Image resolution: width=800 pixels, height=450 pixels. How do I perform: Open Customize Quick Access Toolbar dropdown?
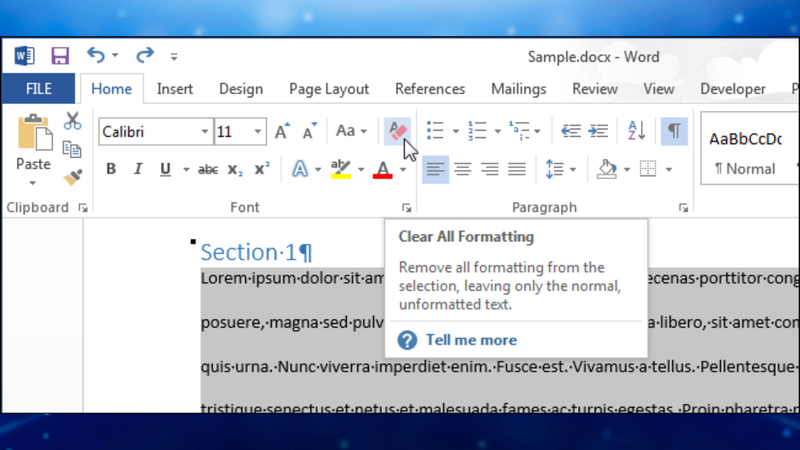(x=174, y=56)
